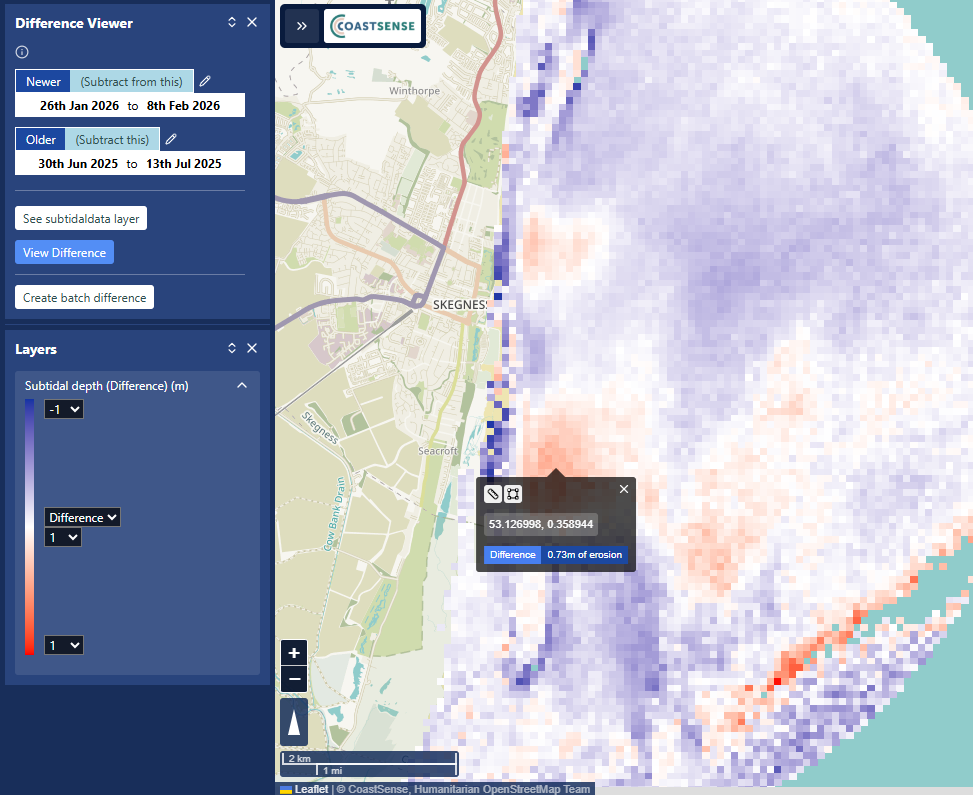
Task: Click the info icon in Difference Viewer
Action: tap(22, 52)
